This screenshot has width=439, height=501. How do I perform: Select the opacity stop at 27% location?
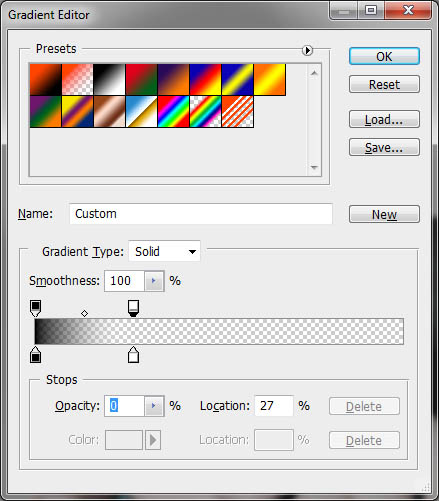tap(133, 308)
